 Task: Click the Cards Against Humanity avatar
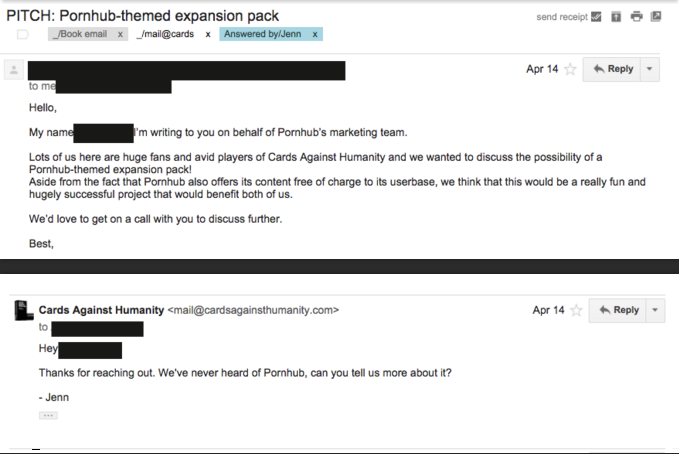pos(23,310)
